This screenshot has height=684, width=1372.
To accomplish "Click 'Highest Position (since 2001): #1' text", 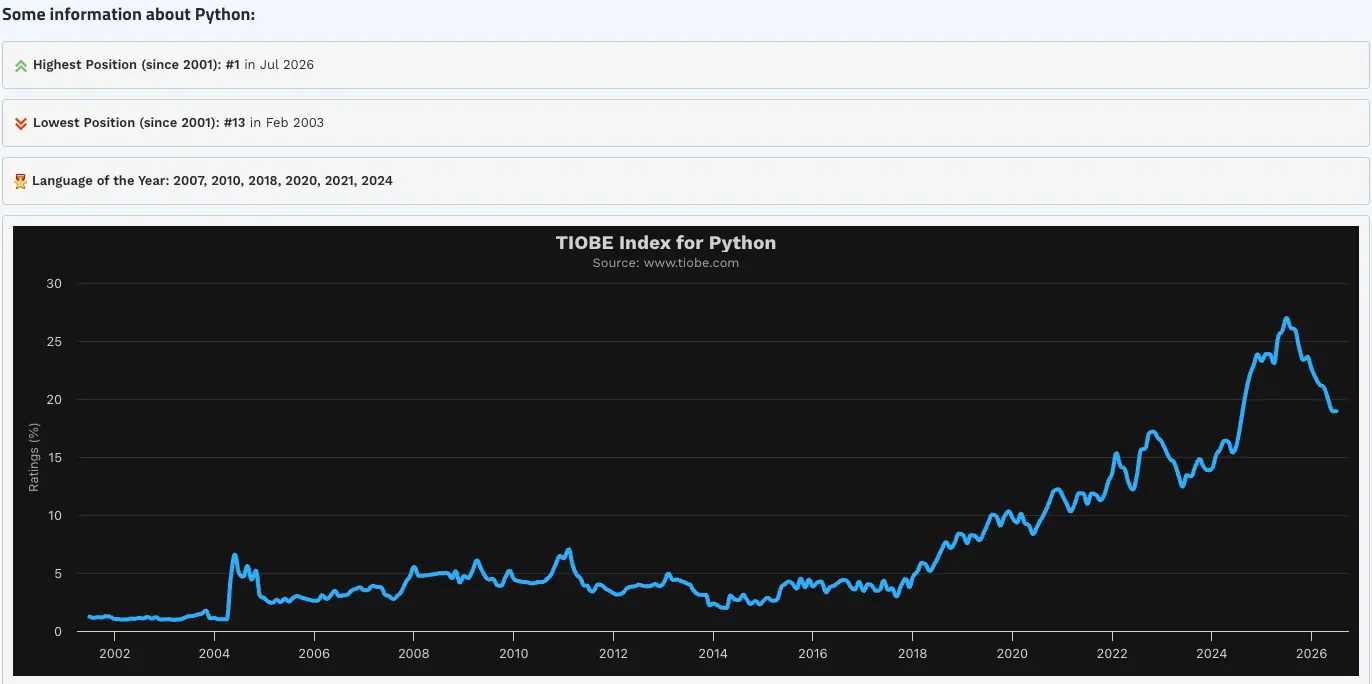I will (136, 65).
